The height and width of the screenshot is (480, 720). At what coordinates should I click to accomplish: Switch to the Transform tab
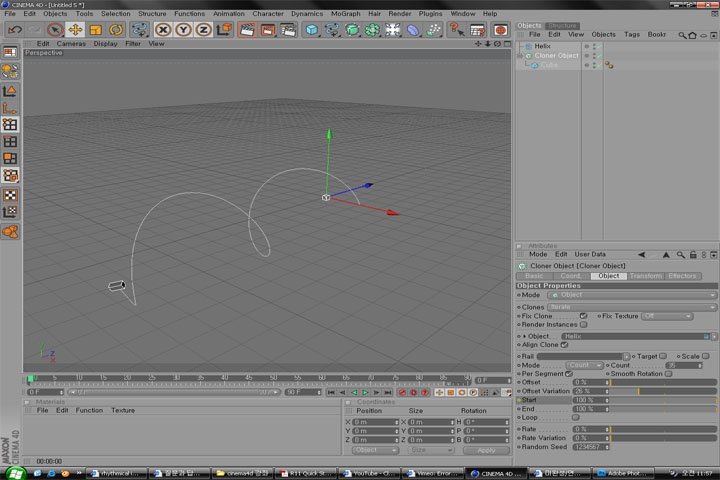coord(646,276)
